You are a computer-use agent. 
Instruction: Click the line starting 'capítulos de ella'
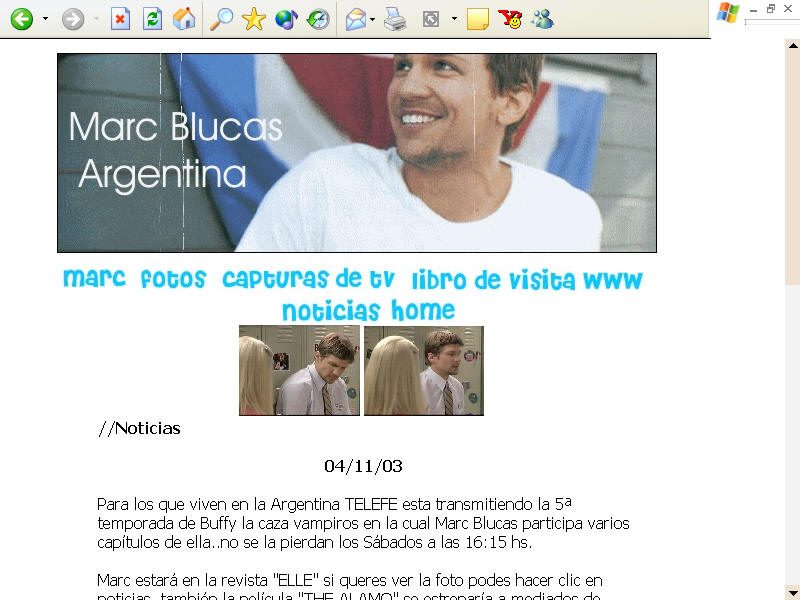(x=314, y=542)
